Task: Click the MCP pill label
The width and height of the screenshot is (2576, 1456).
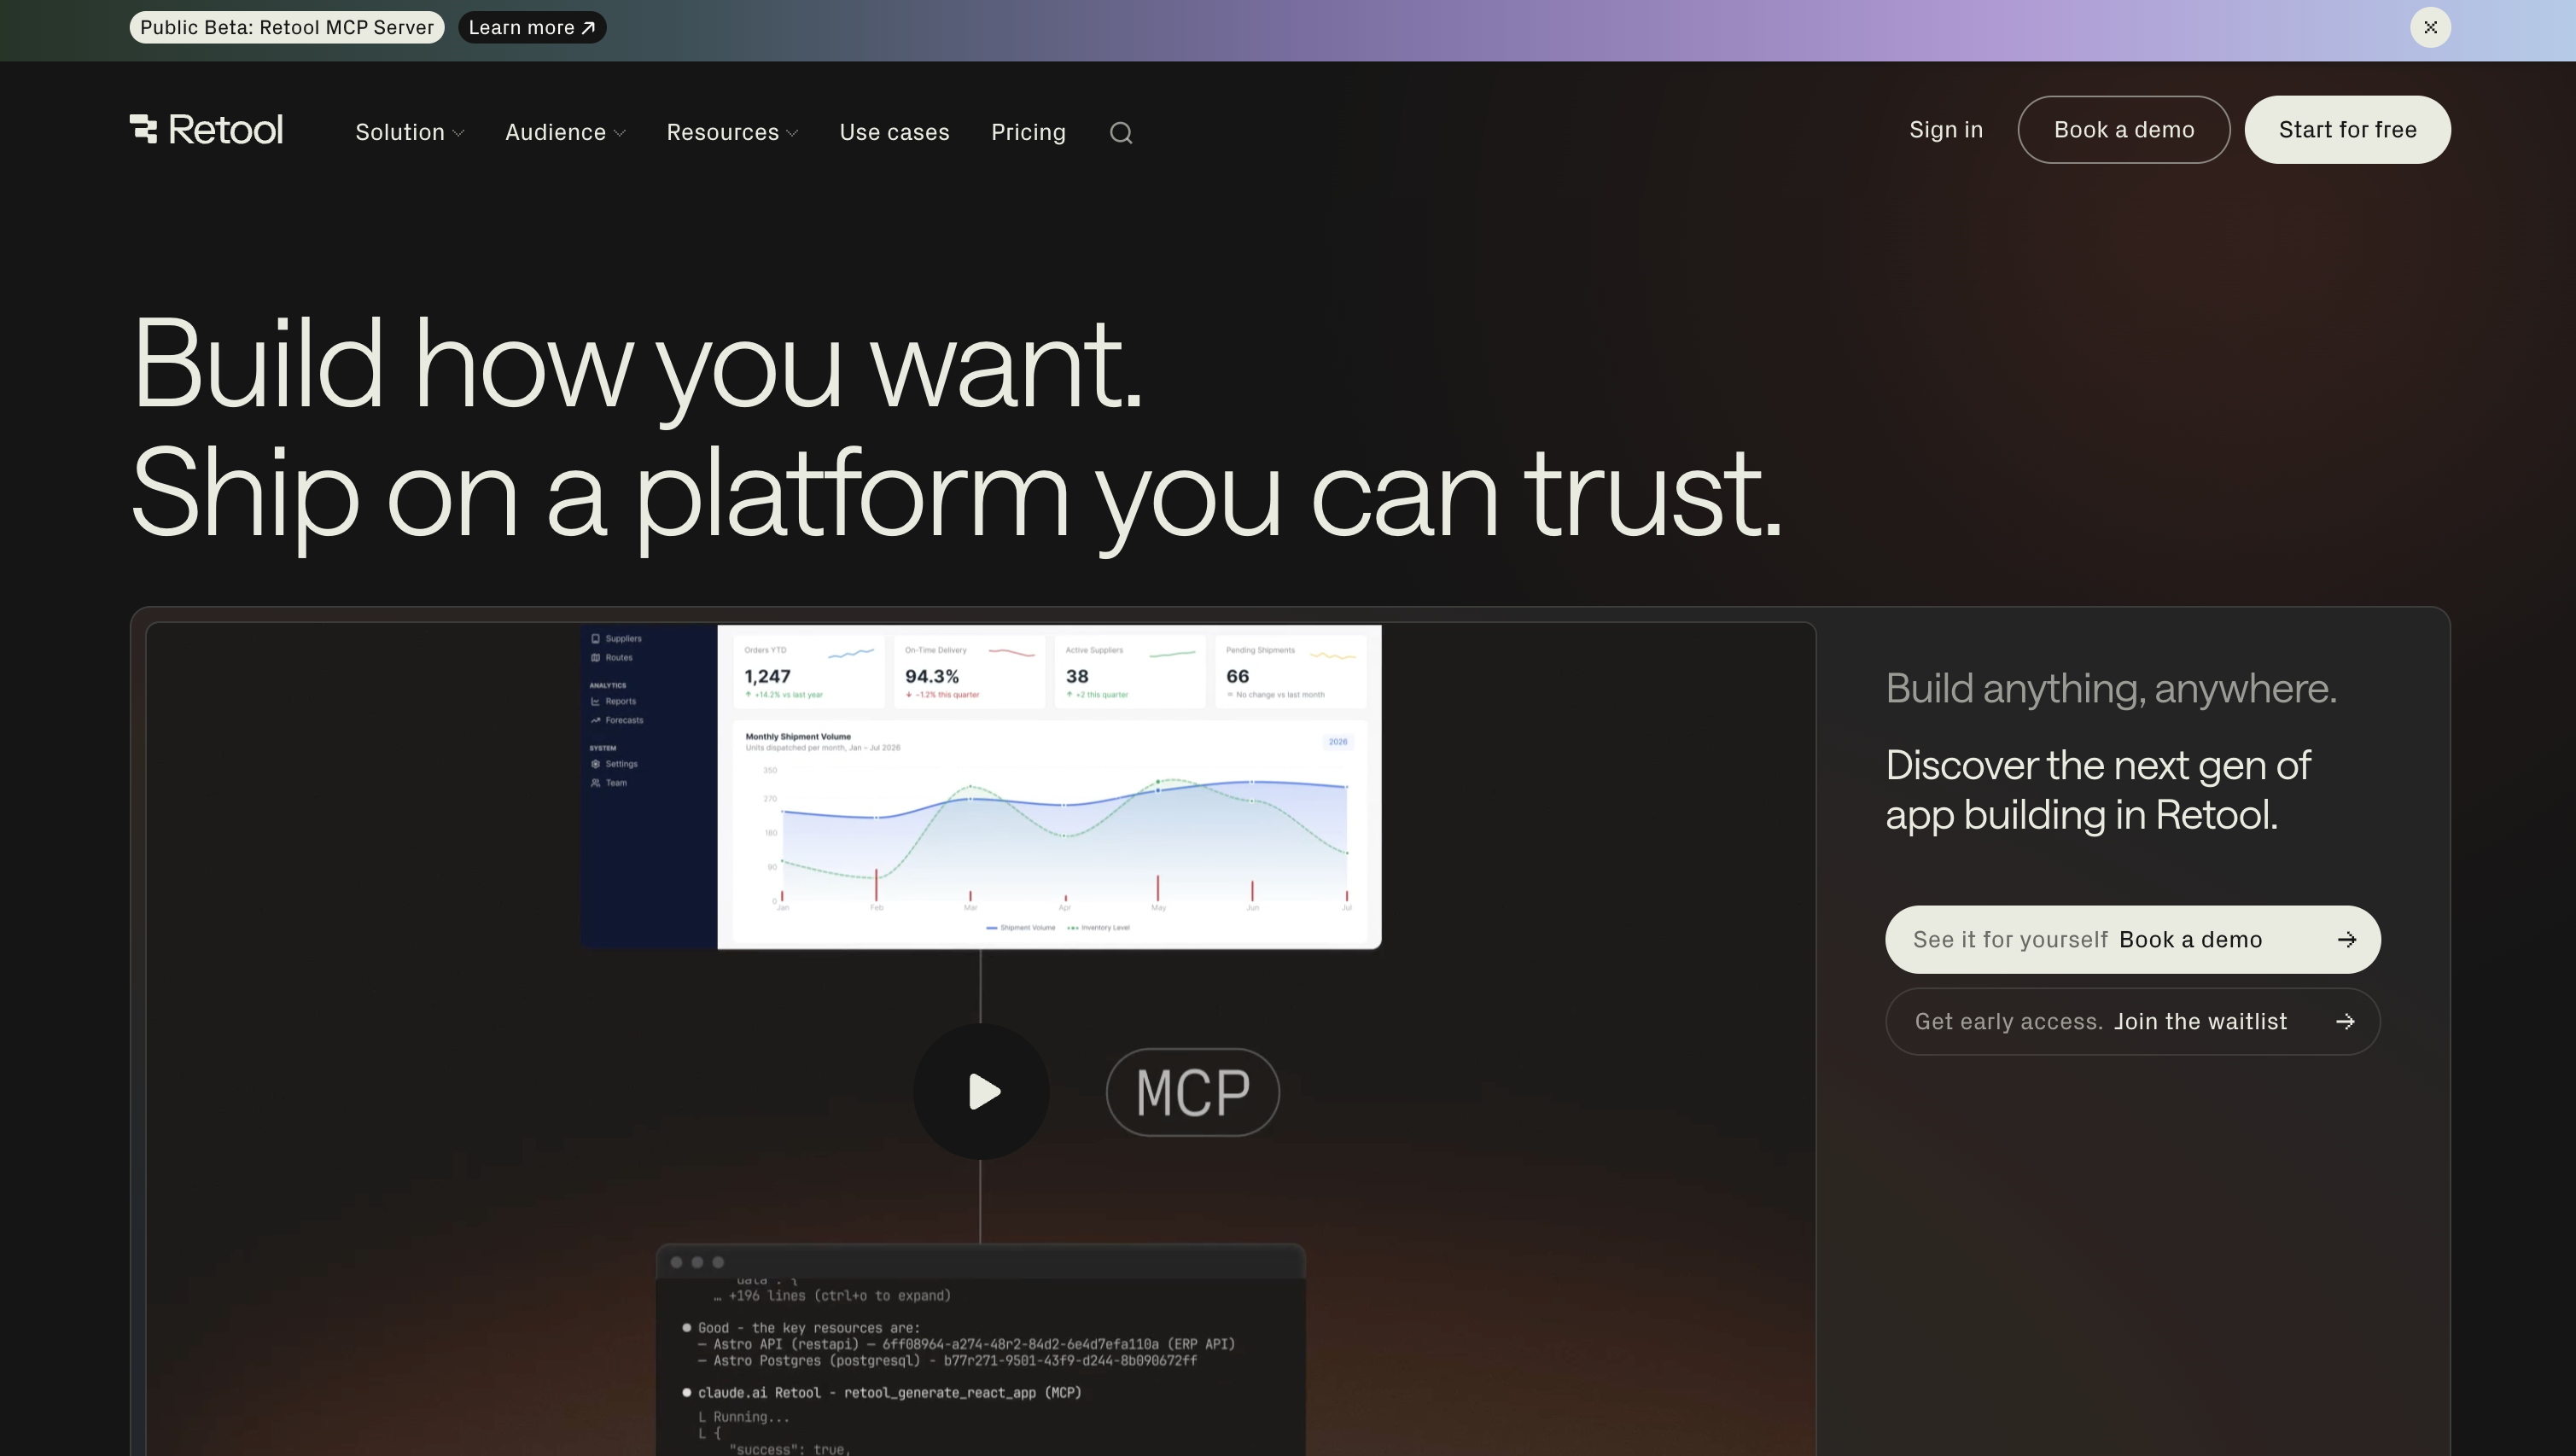Action: 1193,1092
